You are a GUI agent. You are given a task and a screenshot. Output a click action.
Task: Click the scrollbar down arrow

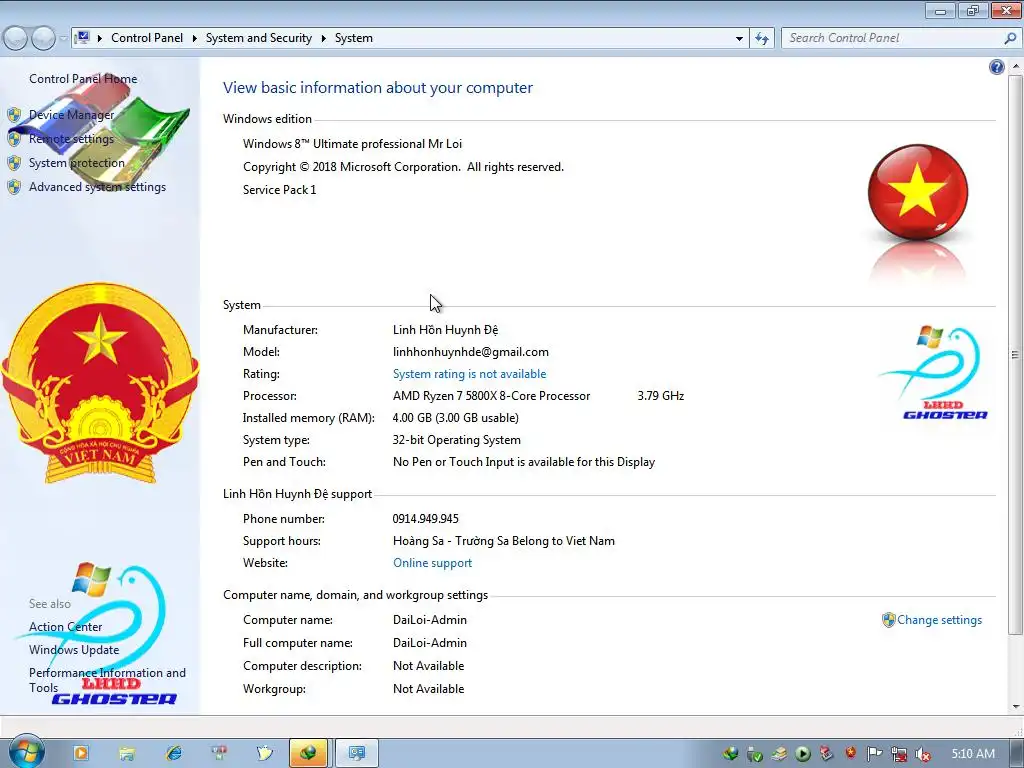[x=1015, y=707]
